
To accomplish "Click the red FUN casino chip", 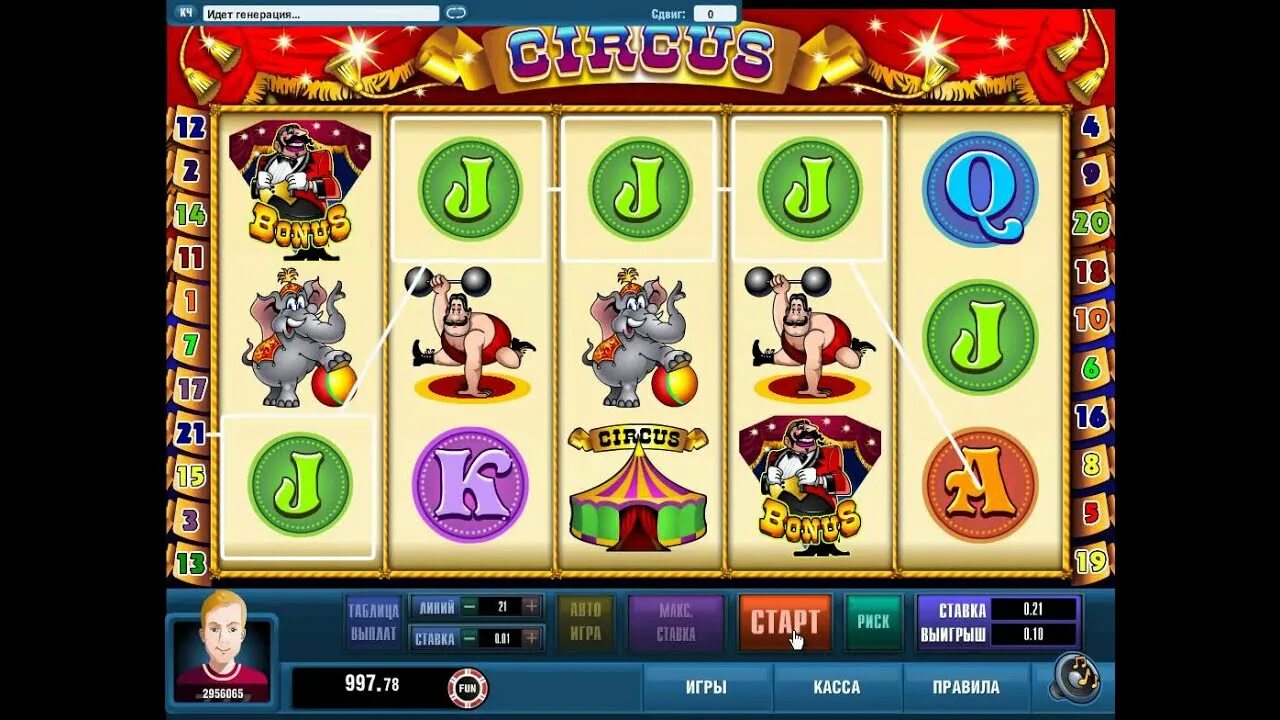I will tap(467, 687).
